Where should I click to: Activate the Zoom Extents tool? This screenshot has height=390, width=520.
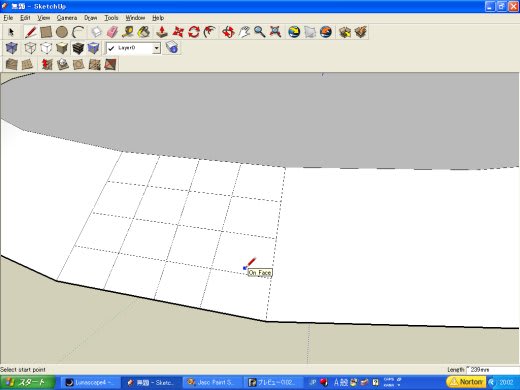coord(276,32)
